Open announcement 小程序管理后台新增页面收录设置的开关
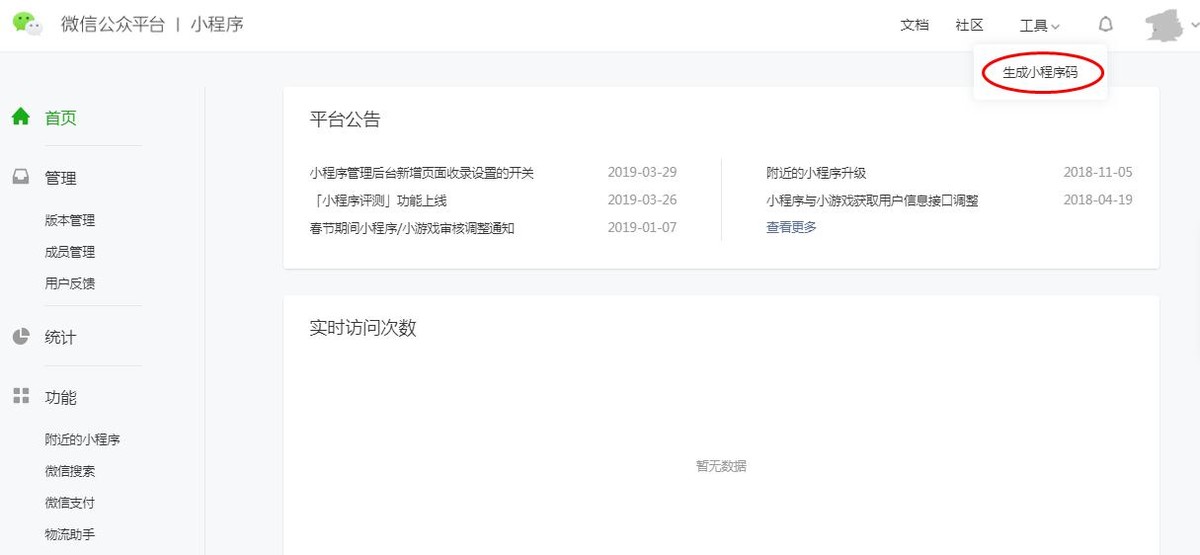The width and height of the screenshot is (1200, 555). point(422,173)
